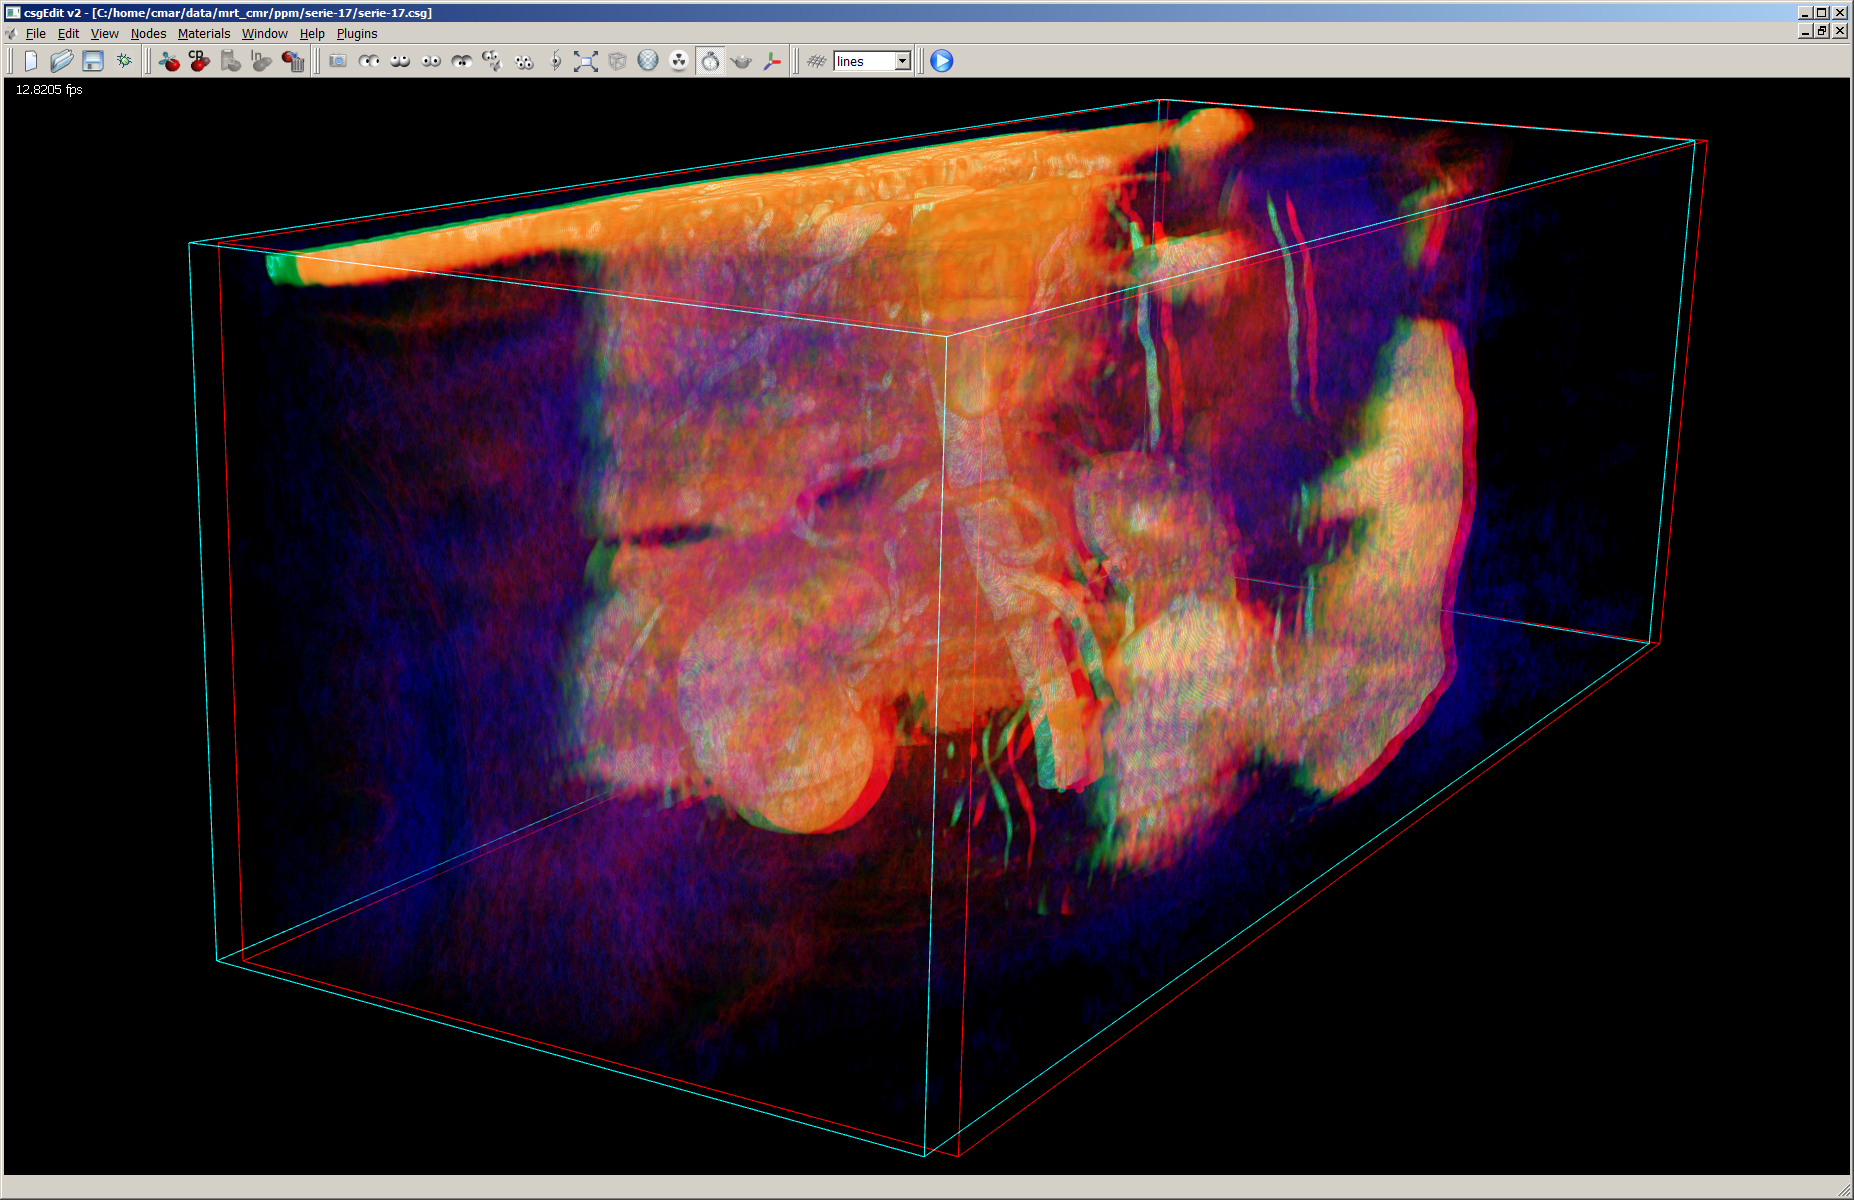Open the Plugins menu
This screenshot has width=1854, height=1200.
(356, 33)
